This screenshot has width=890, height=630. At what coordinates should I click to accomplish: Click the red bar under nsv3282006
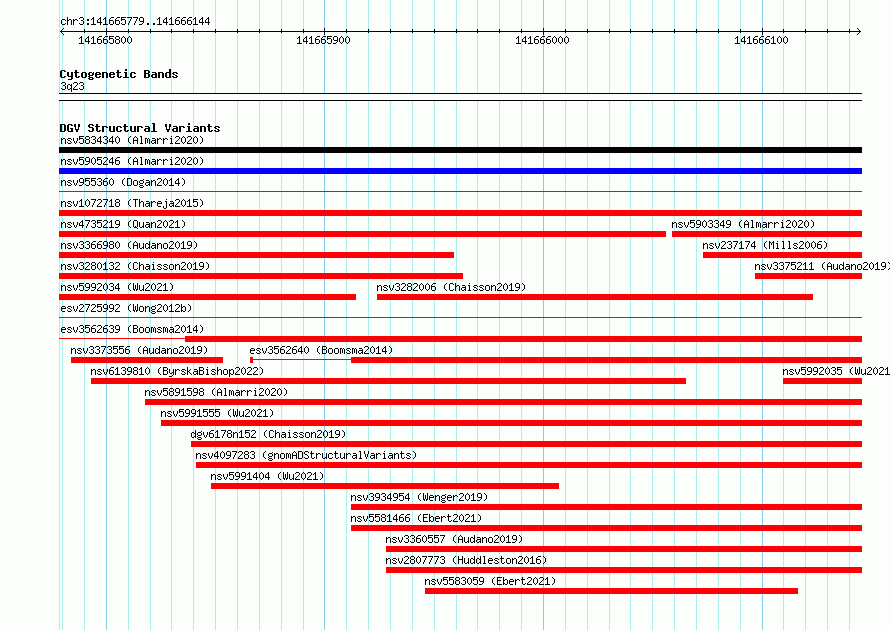click(x=595, y=297)
